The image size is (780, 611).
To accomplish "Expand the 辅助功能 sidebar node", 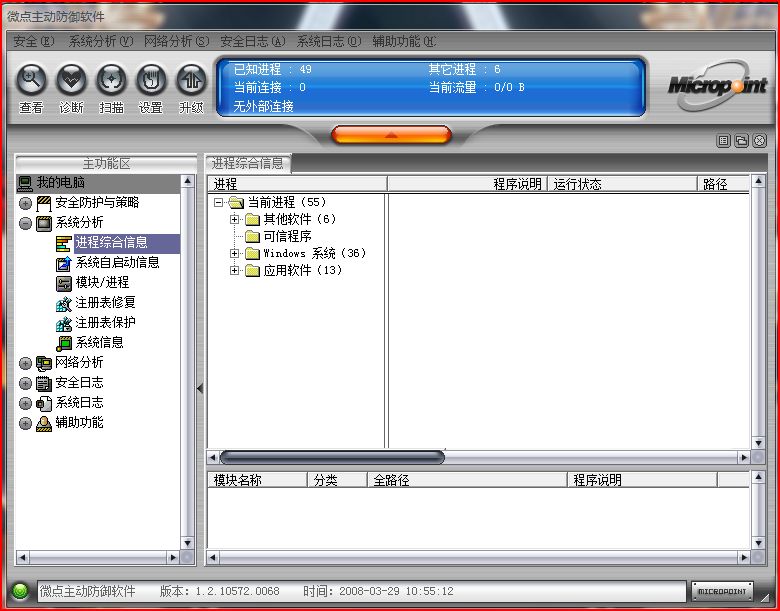I will click(x=25, y=423).
